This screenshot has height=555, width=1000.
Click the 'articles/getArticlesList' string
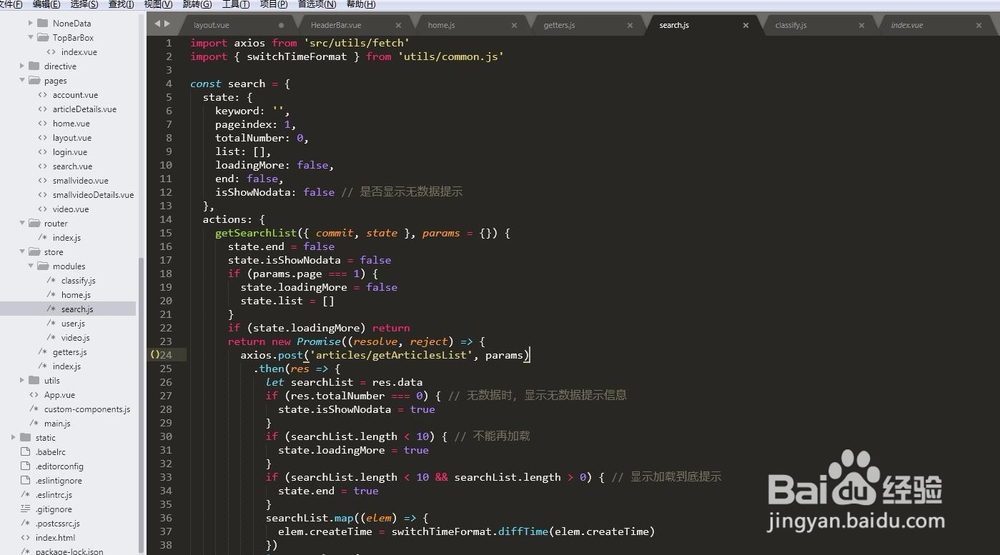pos(391,355)
